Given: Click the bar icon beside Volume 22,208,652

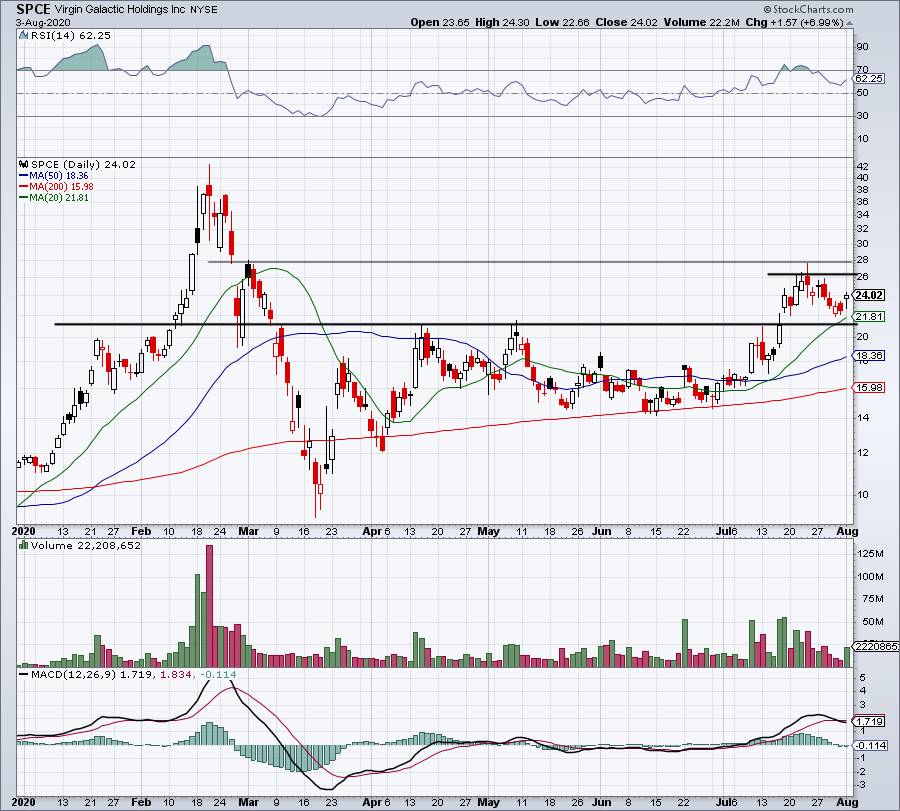Looking at the screenshot, I should [x=24, y=545].
